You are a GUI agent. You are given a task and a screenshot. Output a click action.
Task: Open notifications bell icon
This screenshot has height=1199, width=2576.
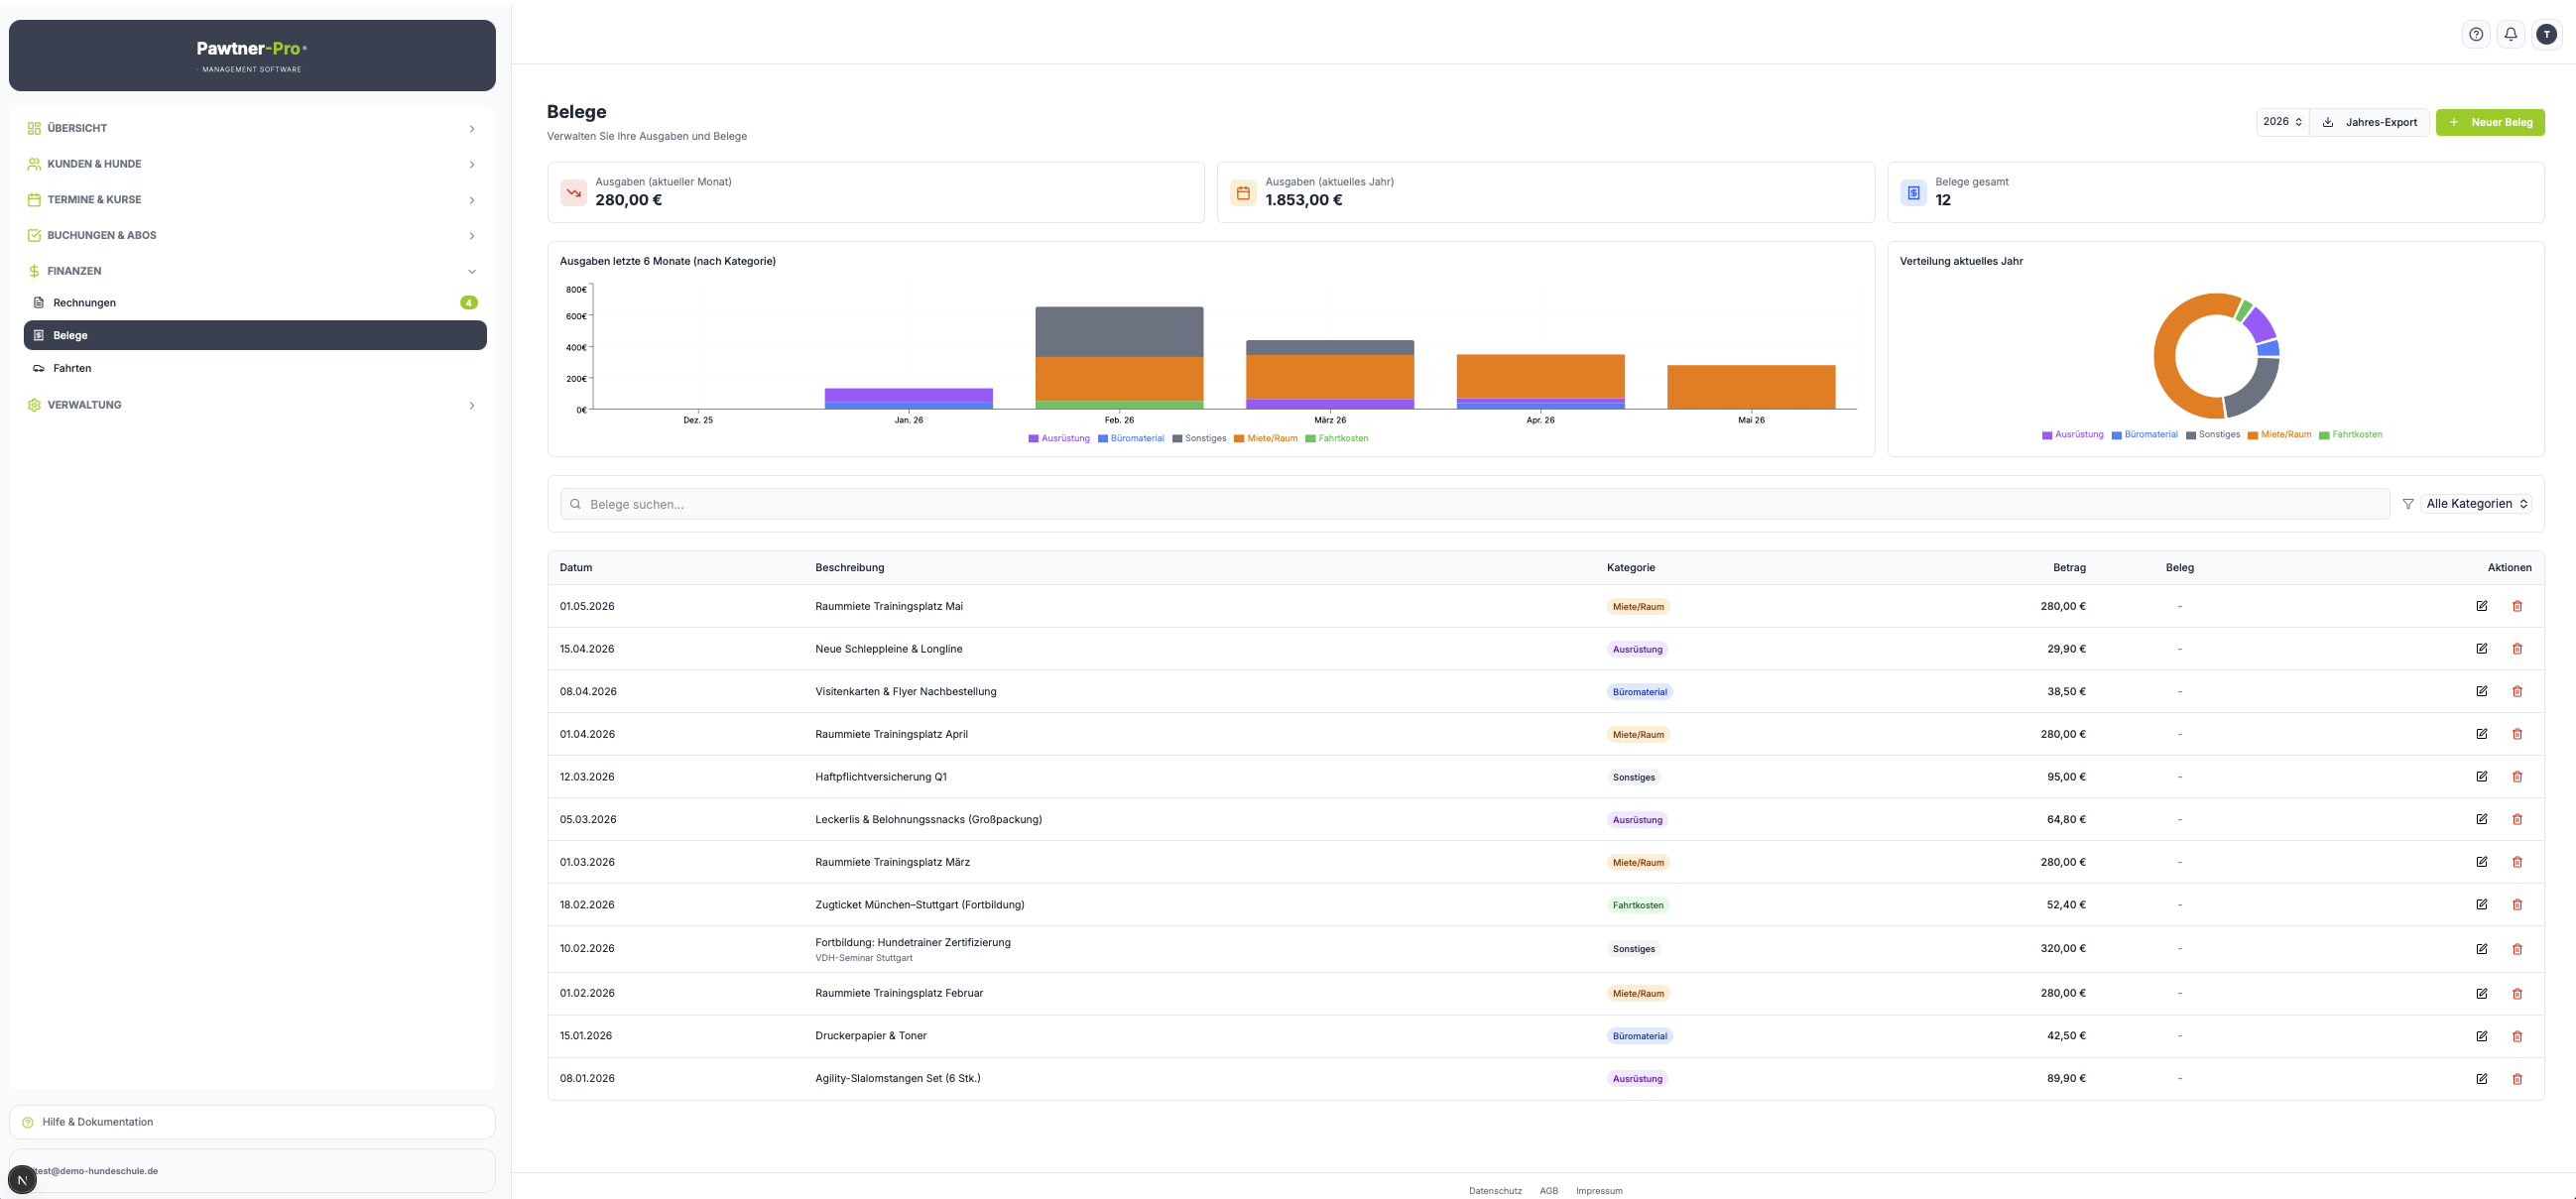[2511, 34]
